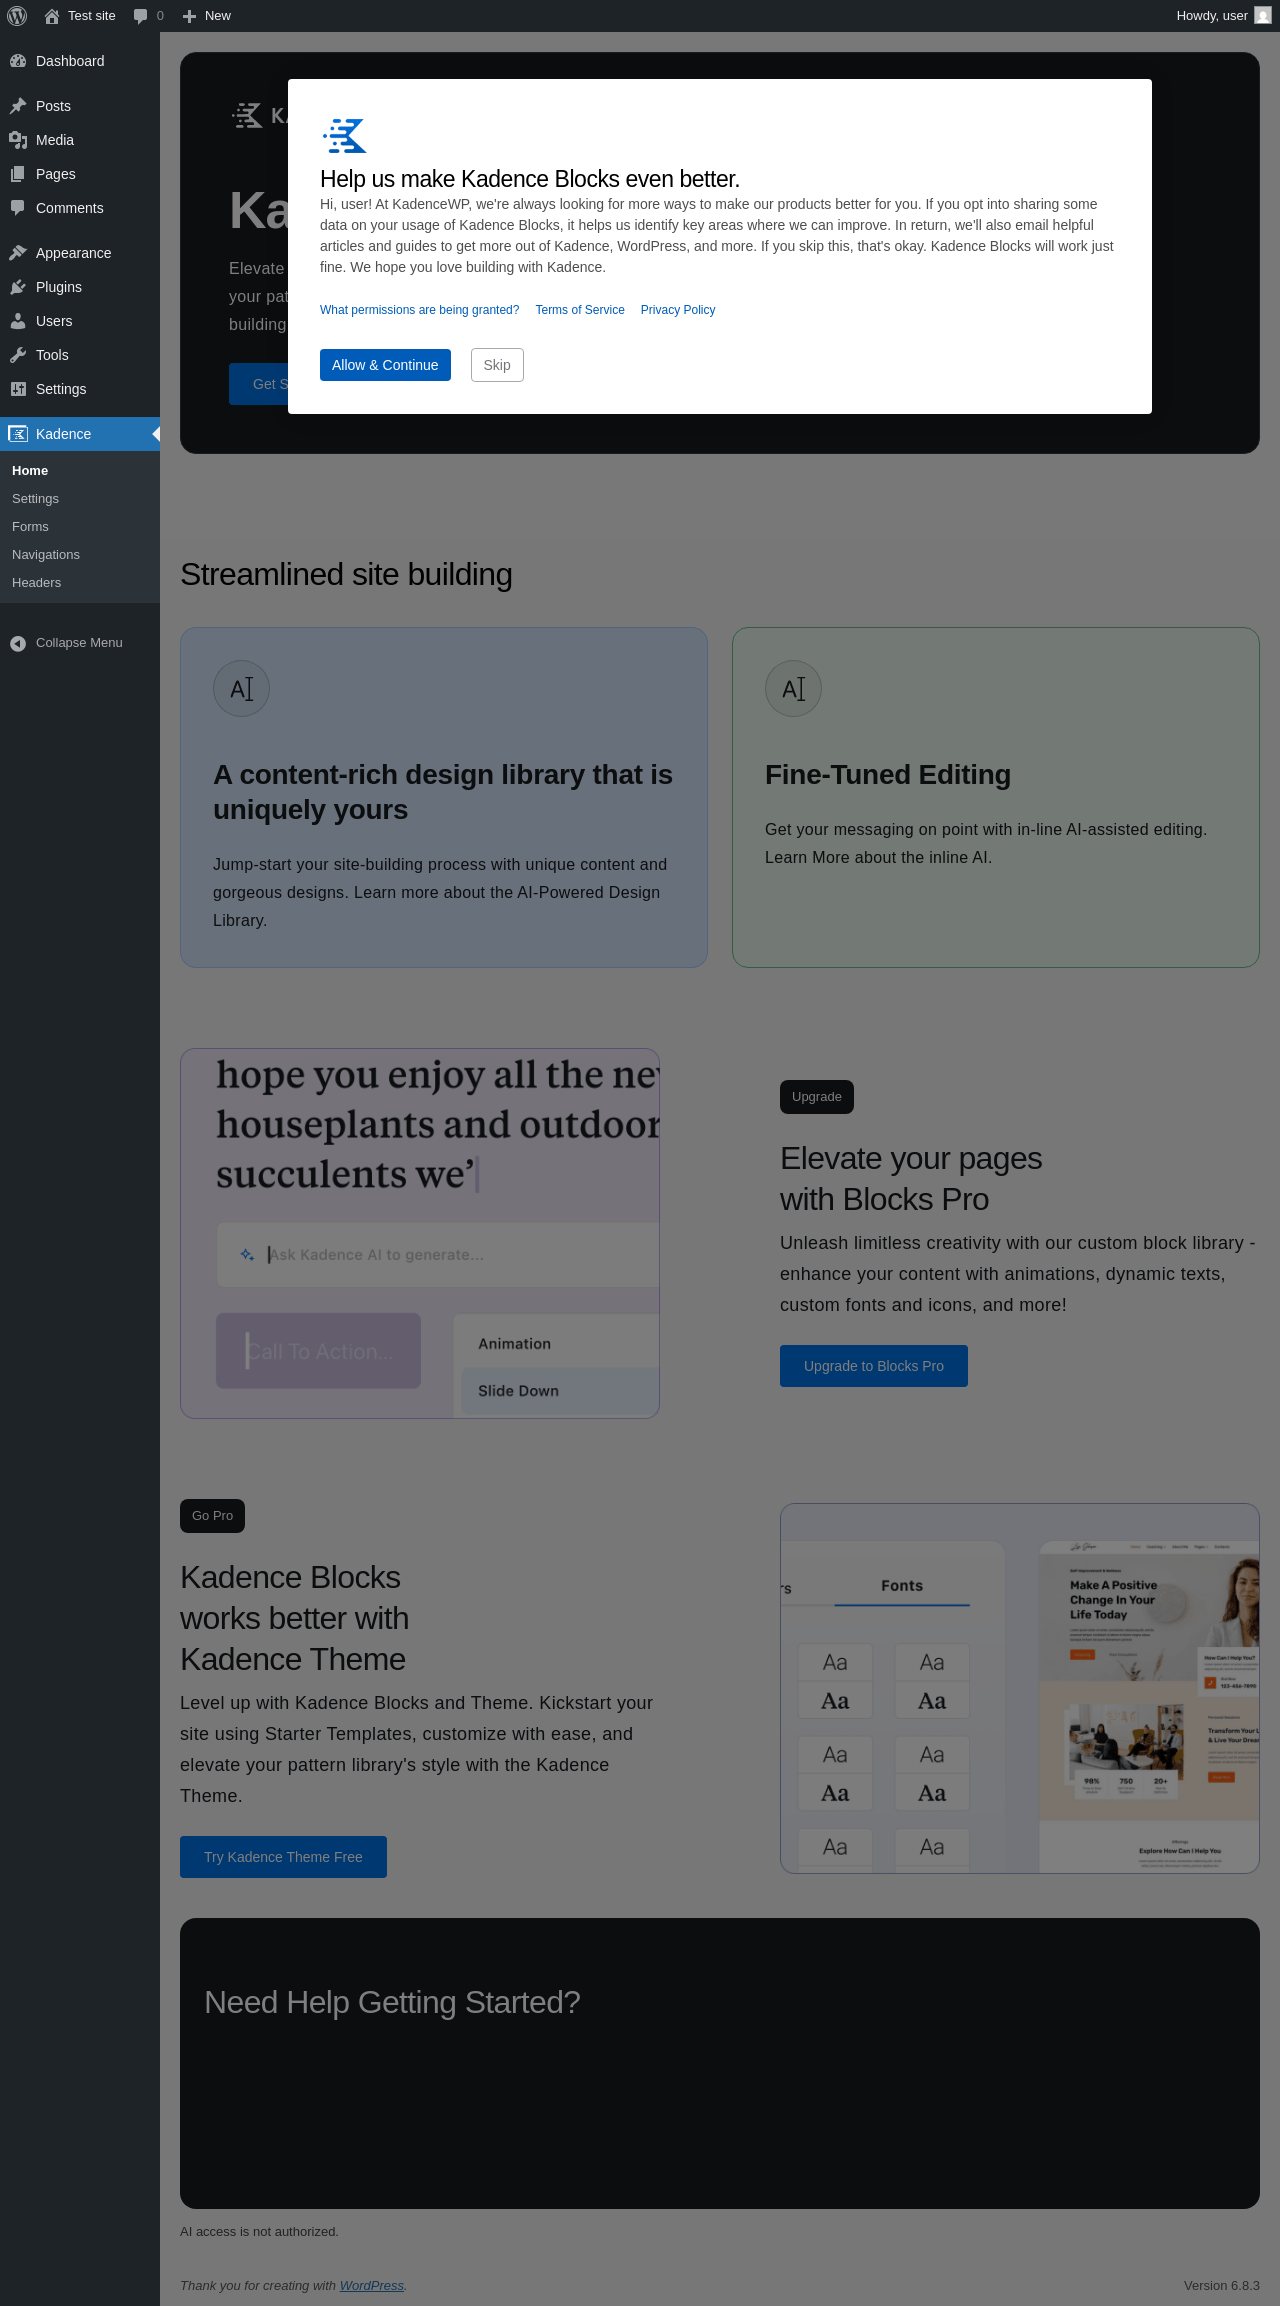The width and height of the screenshot is (1280, 2306).
Task: Expand What permissions are being granted
Action: click(x=419, y=310)
